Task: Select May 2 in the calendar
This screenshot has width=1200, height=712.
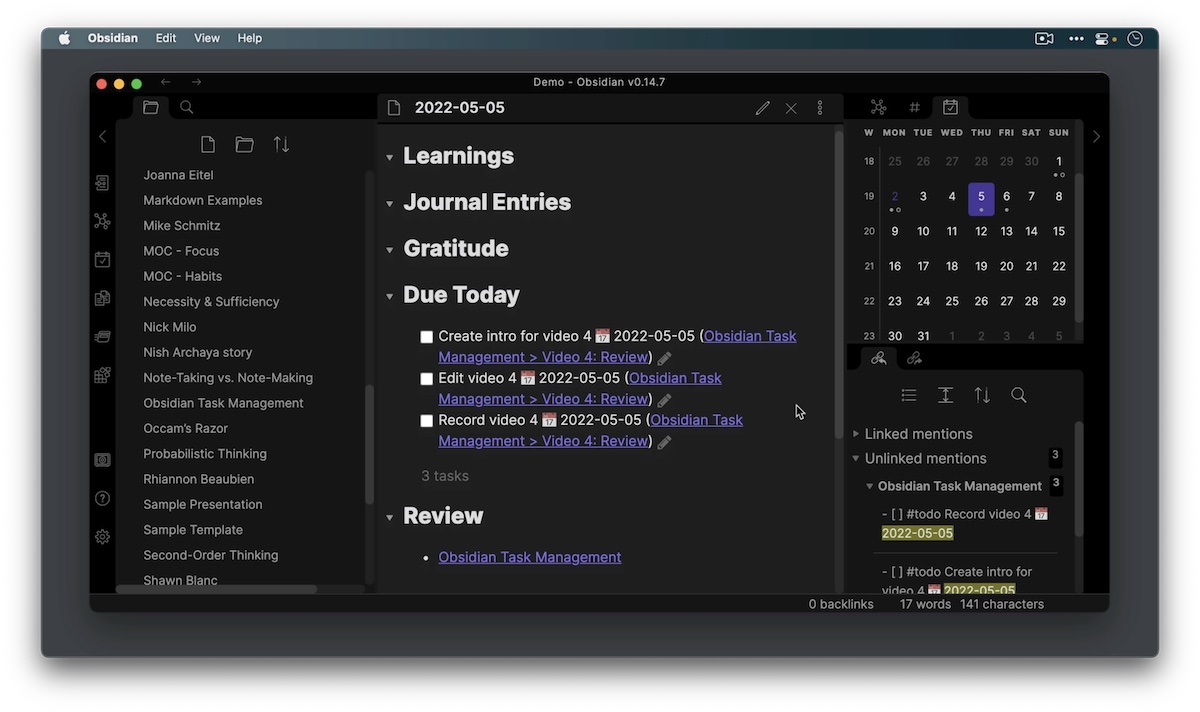Action: click(895, 197)
